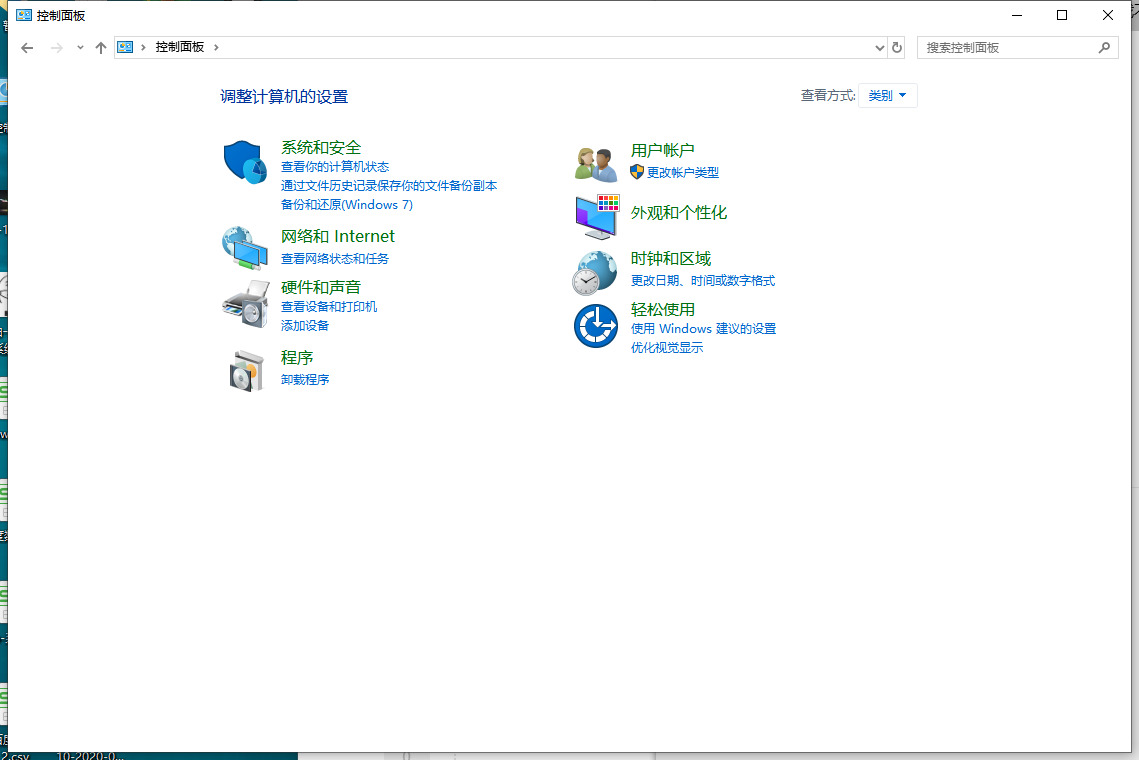This screenshot has width=1139, height=760.
Task: Open 网络和 Internet category heading
Action: coord(338,236)
